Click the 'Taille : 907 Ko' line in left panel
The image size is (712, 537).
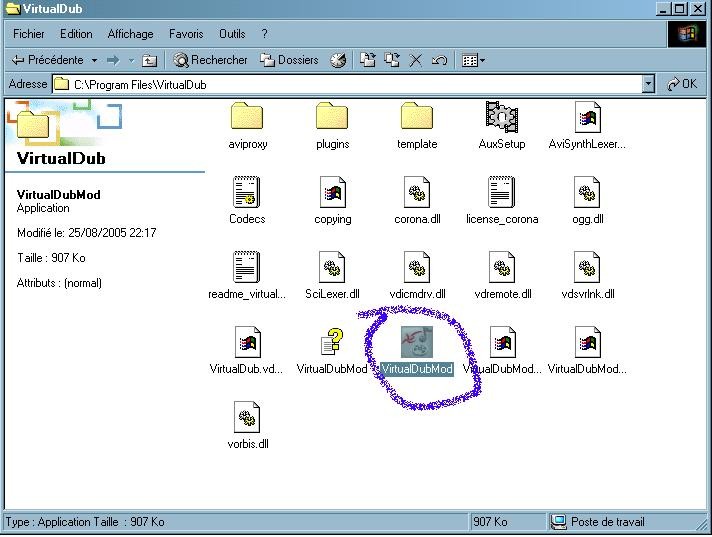51,258
